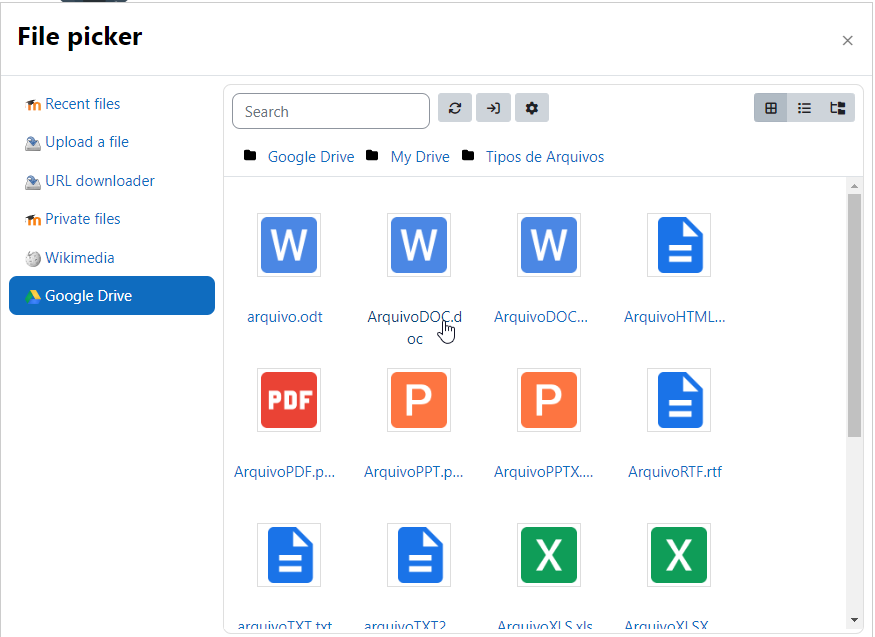This screenshot has width=875, height=637.
Task: Select the ArquivoPPT.p... presentation icon
Action: tap(419, 400)
